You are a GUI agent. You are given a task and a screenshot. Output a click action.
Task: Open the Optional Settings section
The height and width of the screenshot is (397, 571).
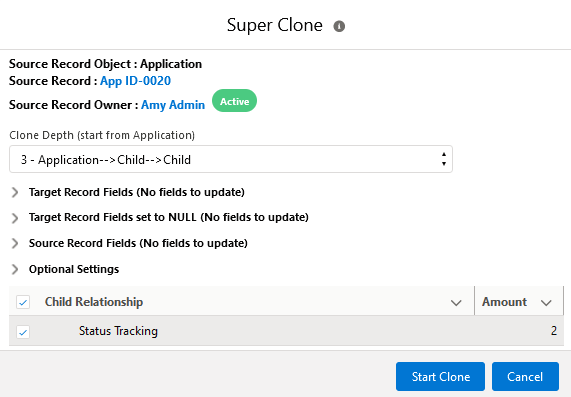[74, 269]
